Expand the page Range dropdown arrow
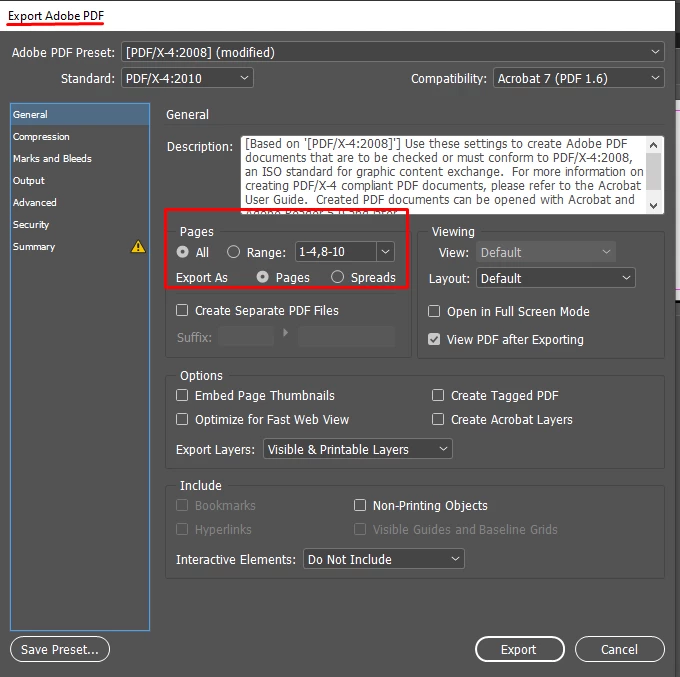Screen dimensions: 680x677 click(x=386, y=252)
